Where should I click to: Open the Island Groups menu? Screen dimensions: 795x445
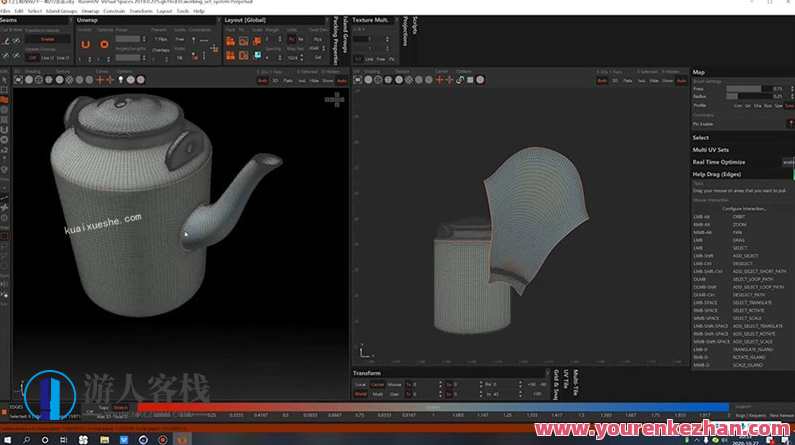click(60, 10)
